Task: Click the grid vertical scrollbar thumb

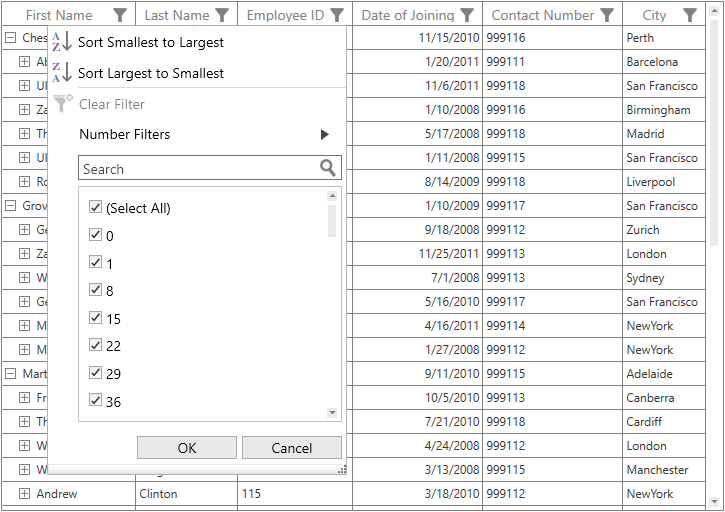Action: 714,132
